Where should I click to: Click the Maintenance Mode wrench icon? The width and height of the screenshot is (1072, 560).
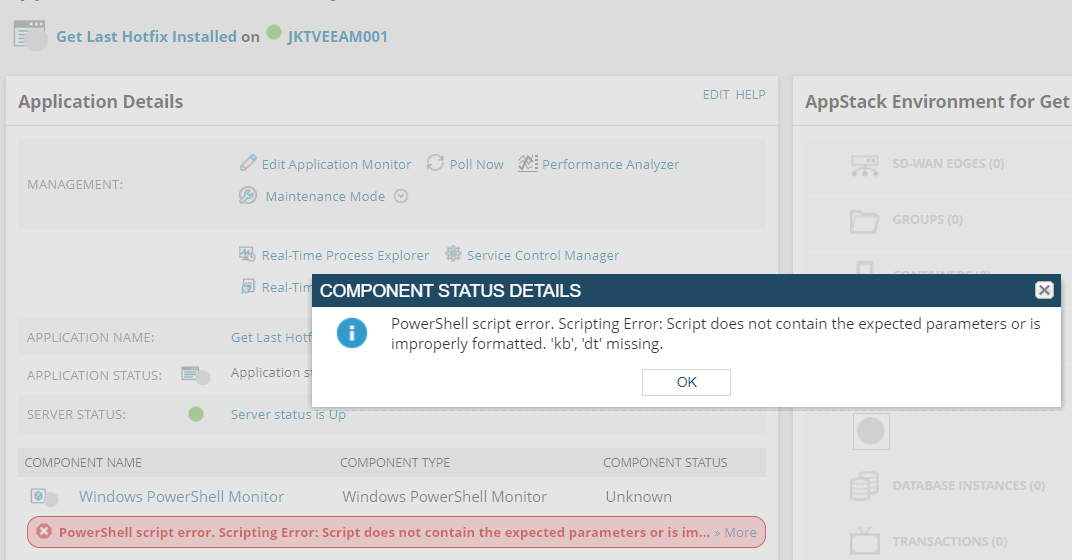247,196
